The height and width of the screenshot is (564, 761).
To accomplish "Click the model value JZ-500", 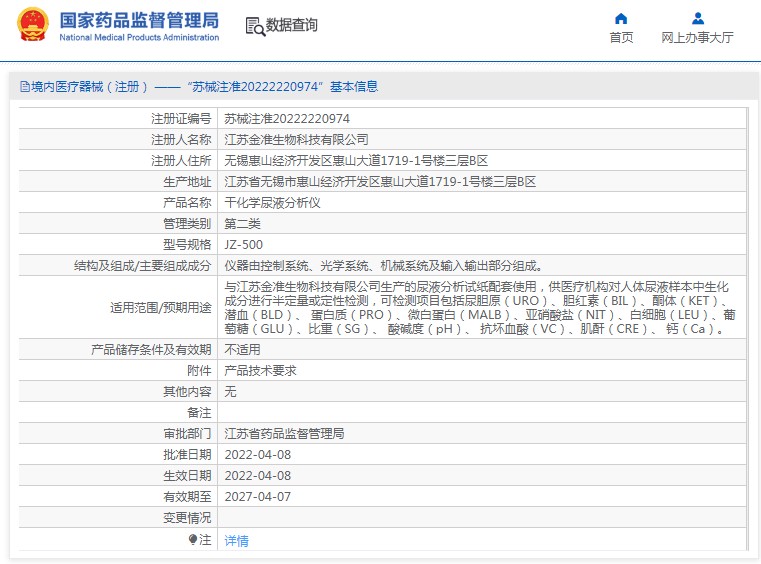I will click(244, 245).
